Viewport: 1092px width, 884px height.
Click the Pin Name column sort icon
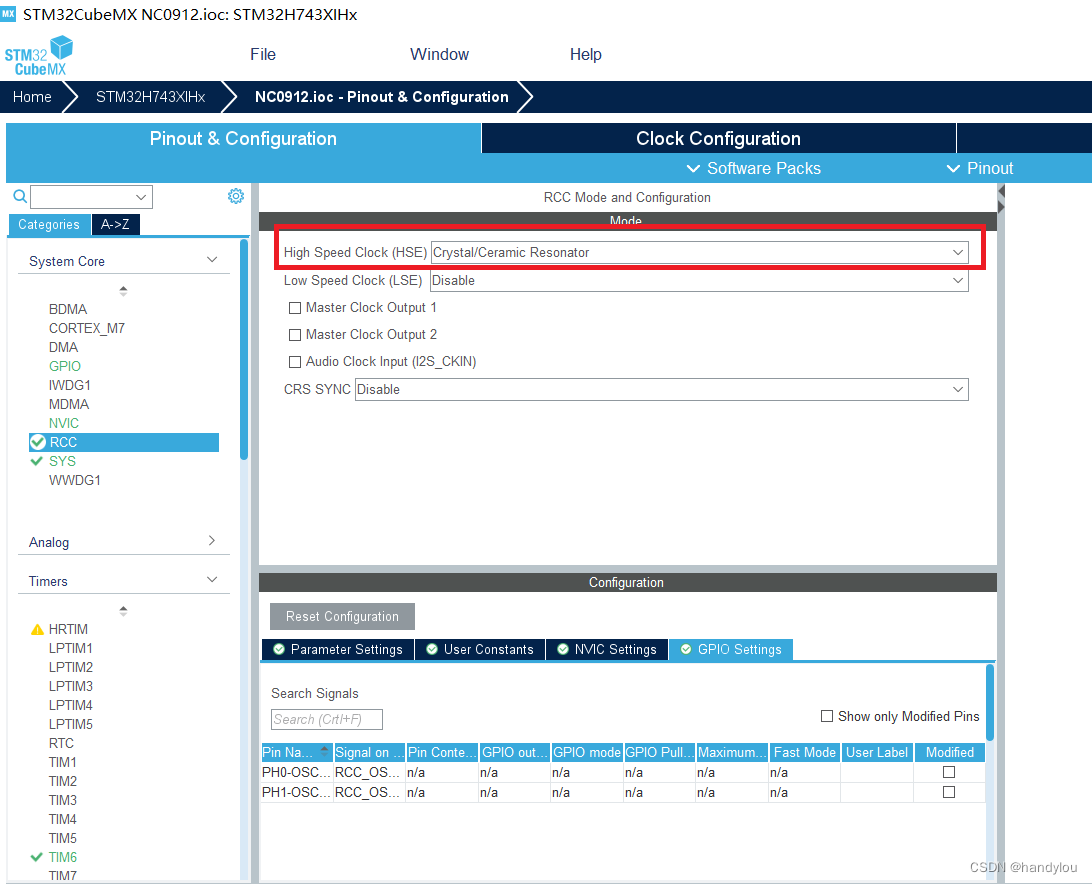click(324, 752)
